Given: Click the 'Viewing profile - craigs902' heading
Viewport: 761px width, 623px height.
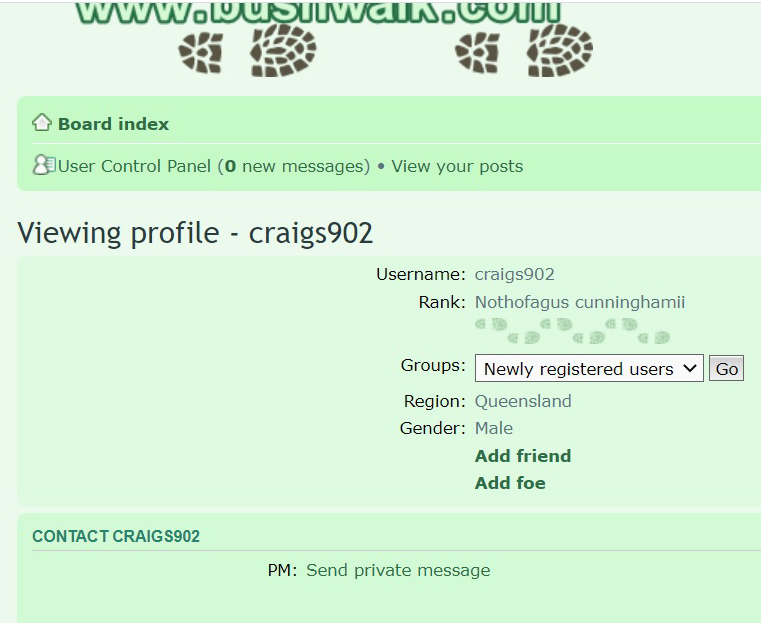Looking at the screenshot, I should tap(195, 233).
